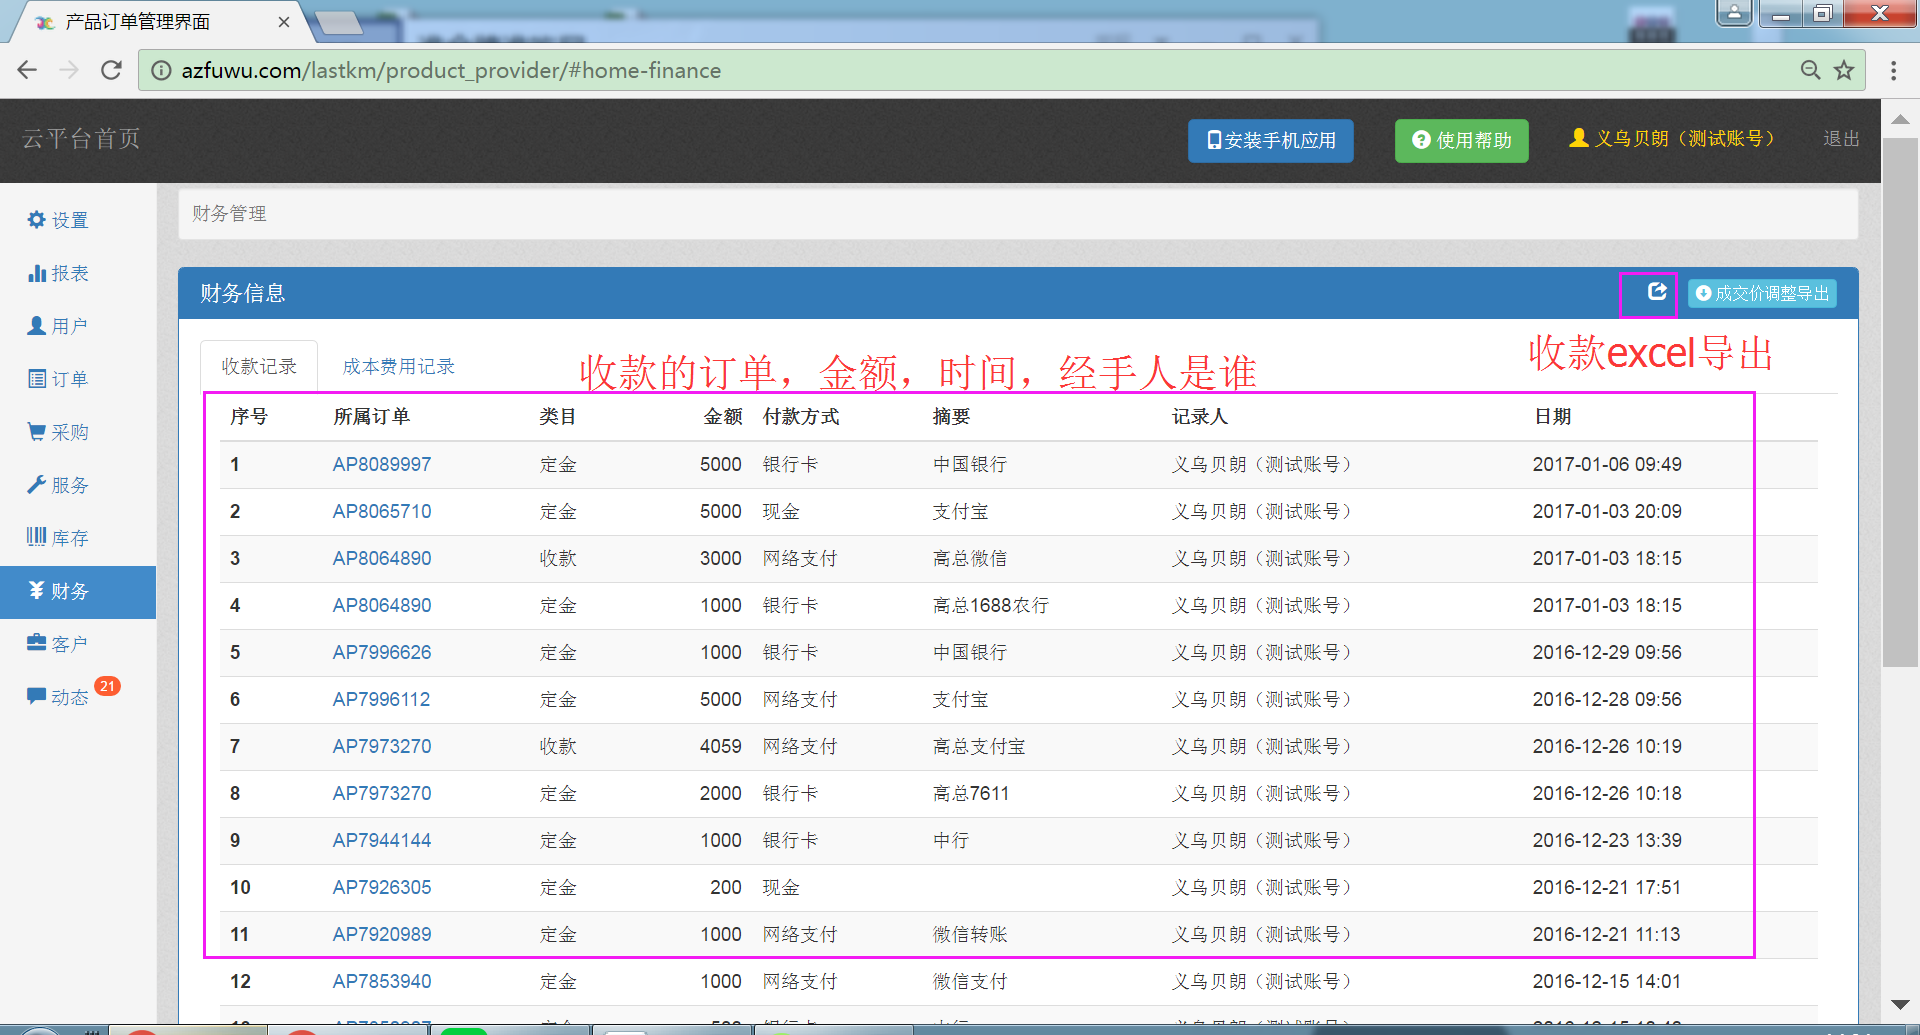Click the 4059 amount cell
1920x1035 pixels.
(x=721, y=746)
